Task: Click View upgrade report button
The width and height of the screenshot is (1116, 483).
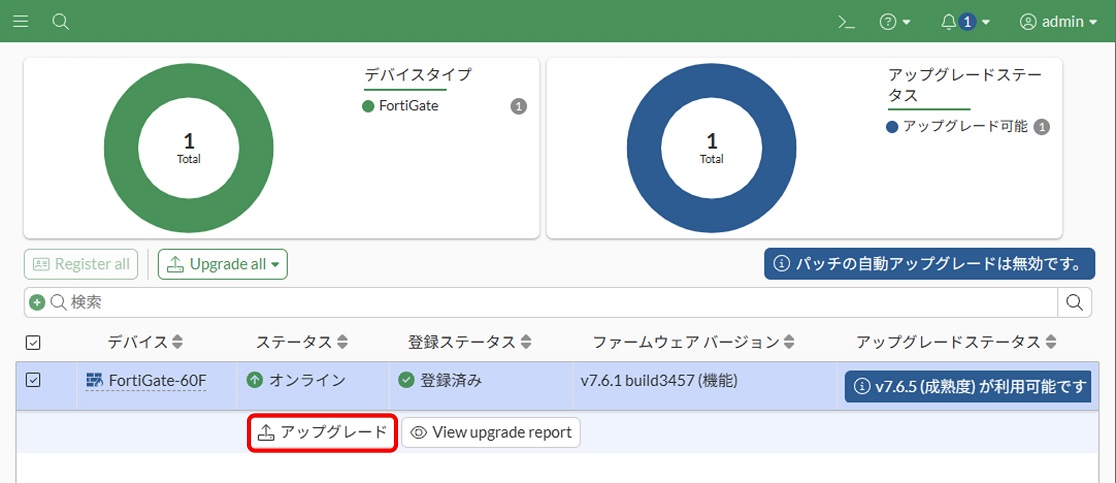Action: pos(490,433)
